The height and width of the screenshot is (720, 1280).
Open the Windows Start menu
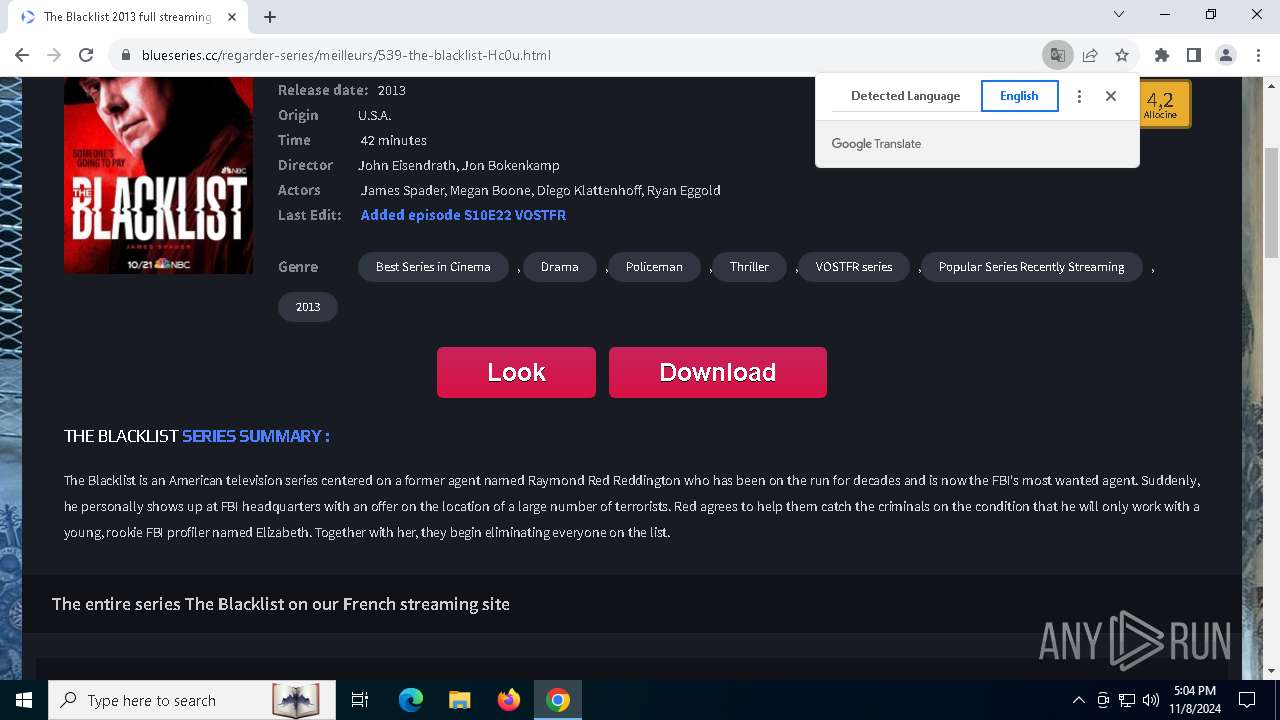24,700
